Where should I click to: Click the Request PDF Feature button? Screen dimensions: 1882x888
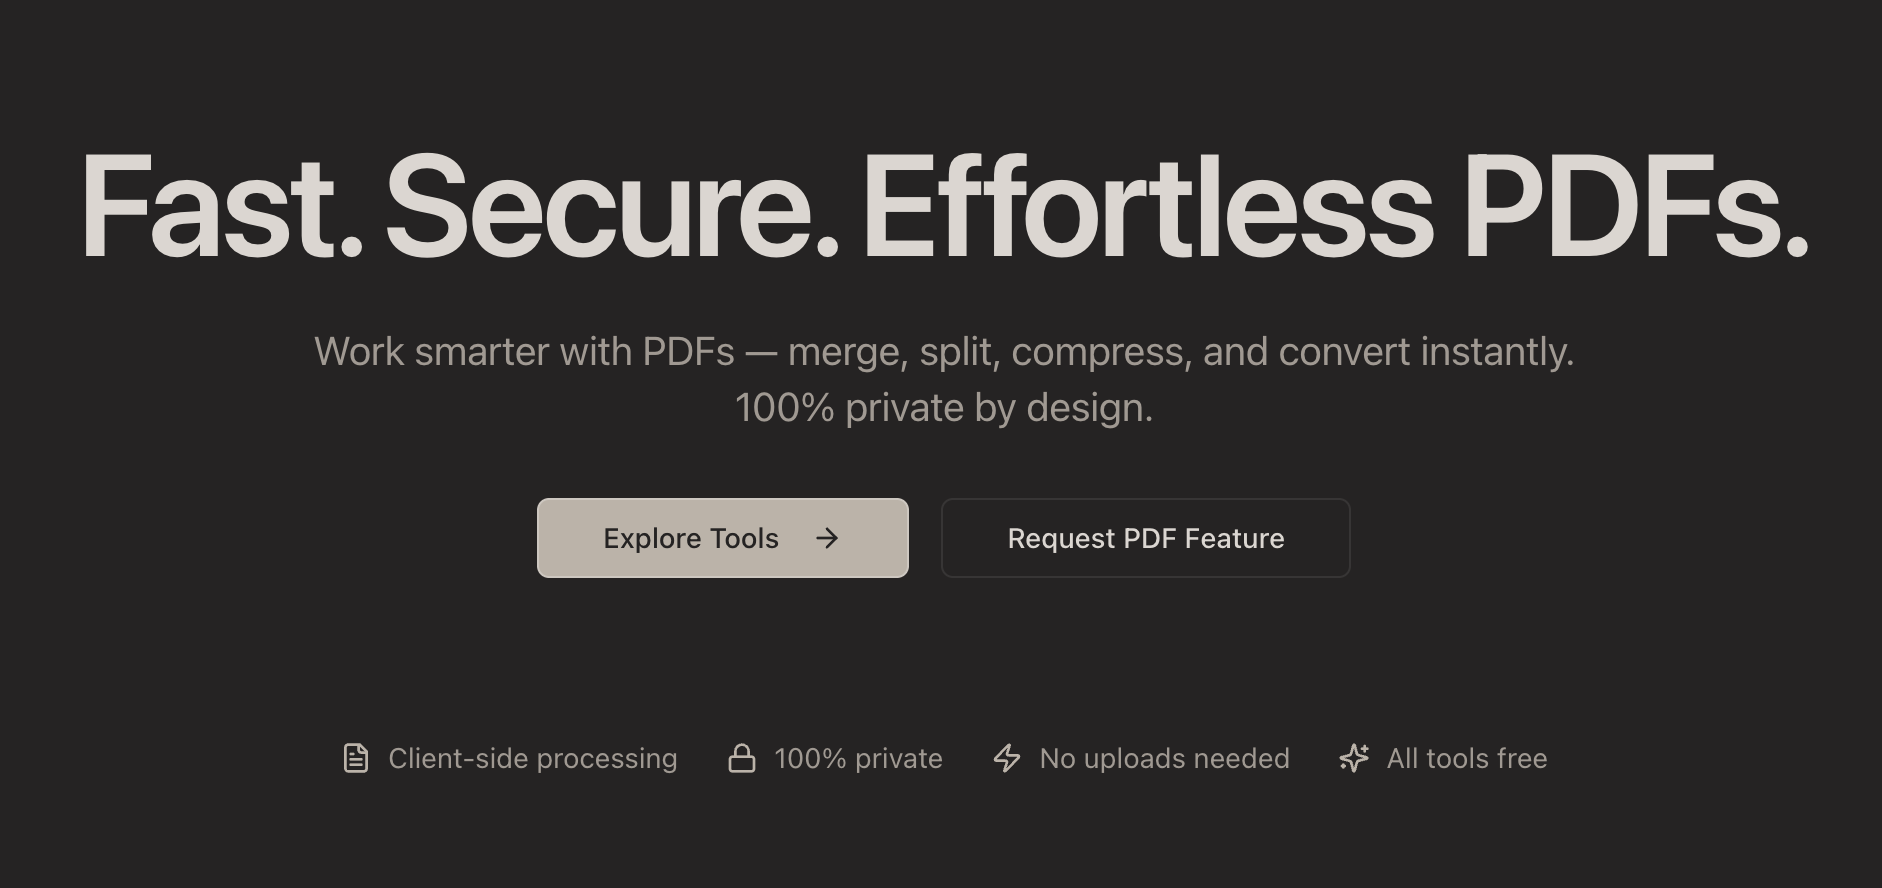point(1145,538)
